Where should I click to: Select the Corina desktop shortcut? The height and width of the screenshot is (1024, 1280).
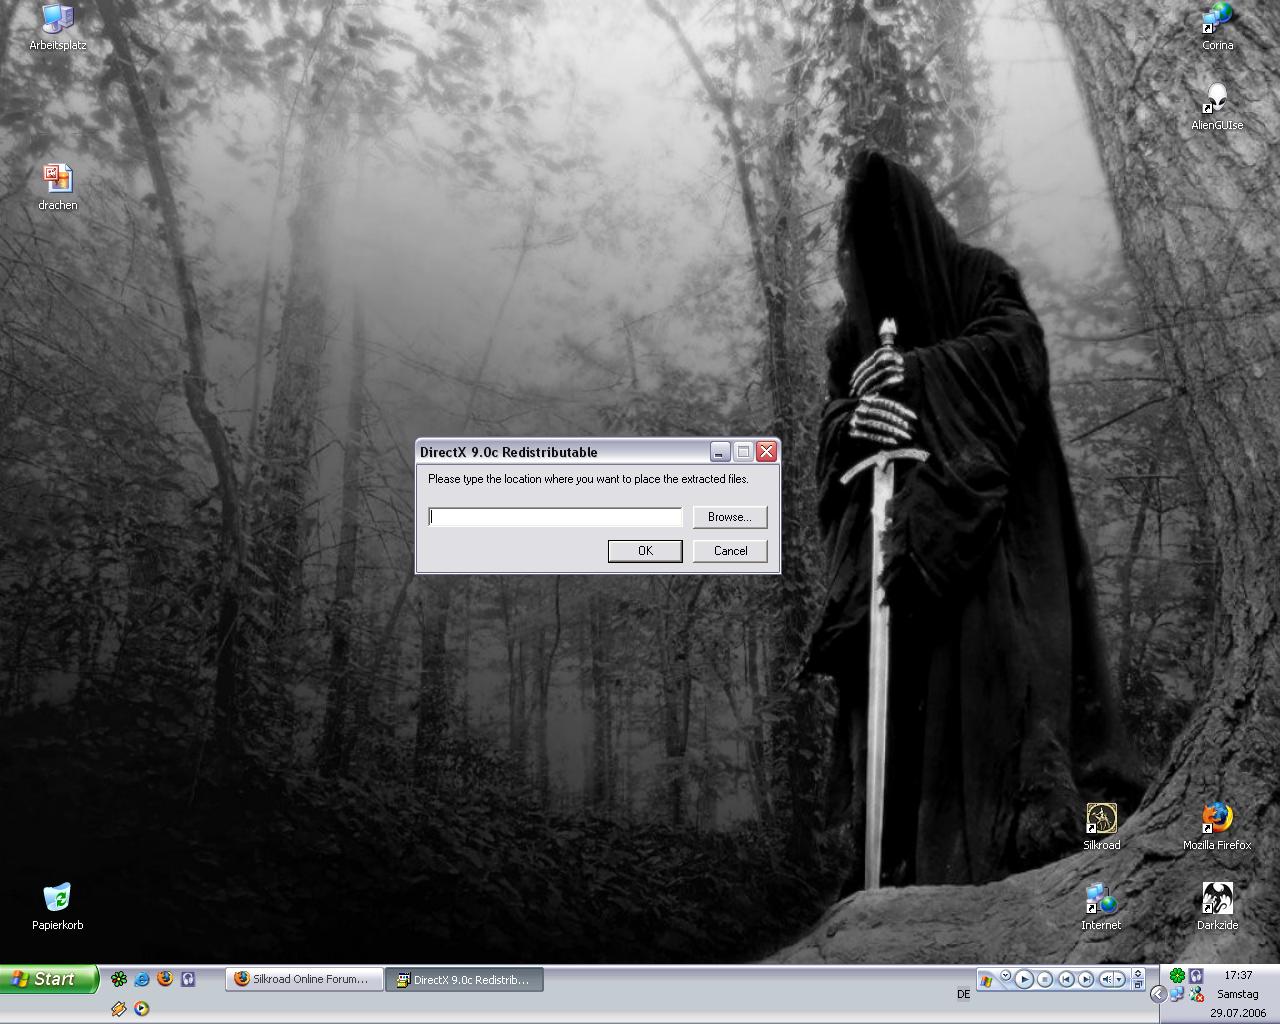coord(1216,20)
